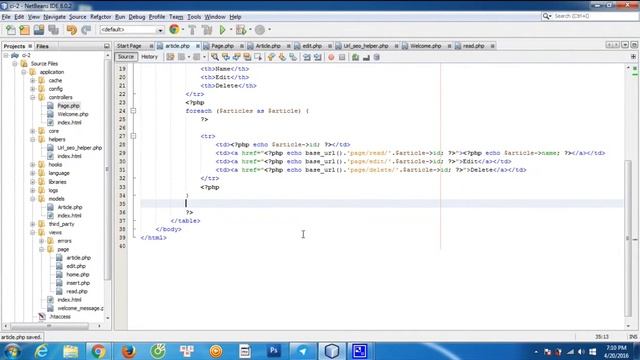The image size is (640, 360).
Task: Open Photoshop from the taskbar
Action: pos(274,351)
